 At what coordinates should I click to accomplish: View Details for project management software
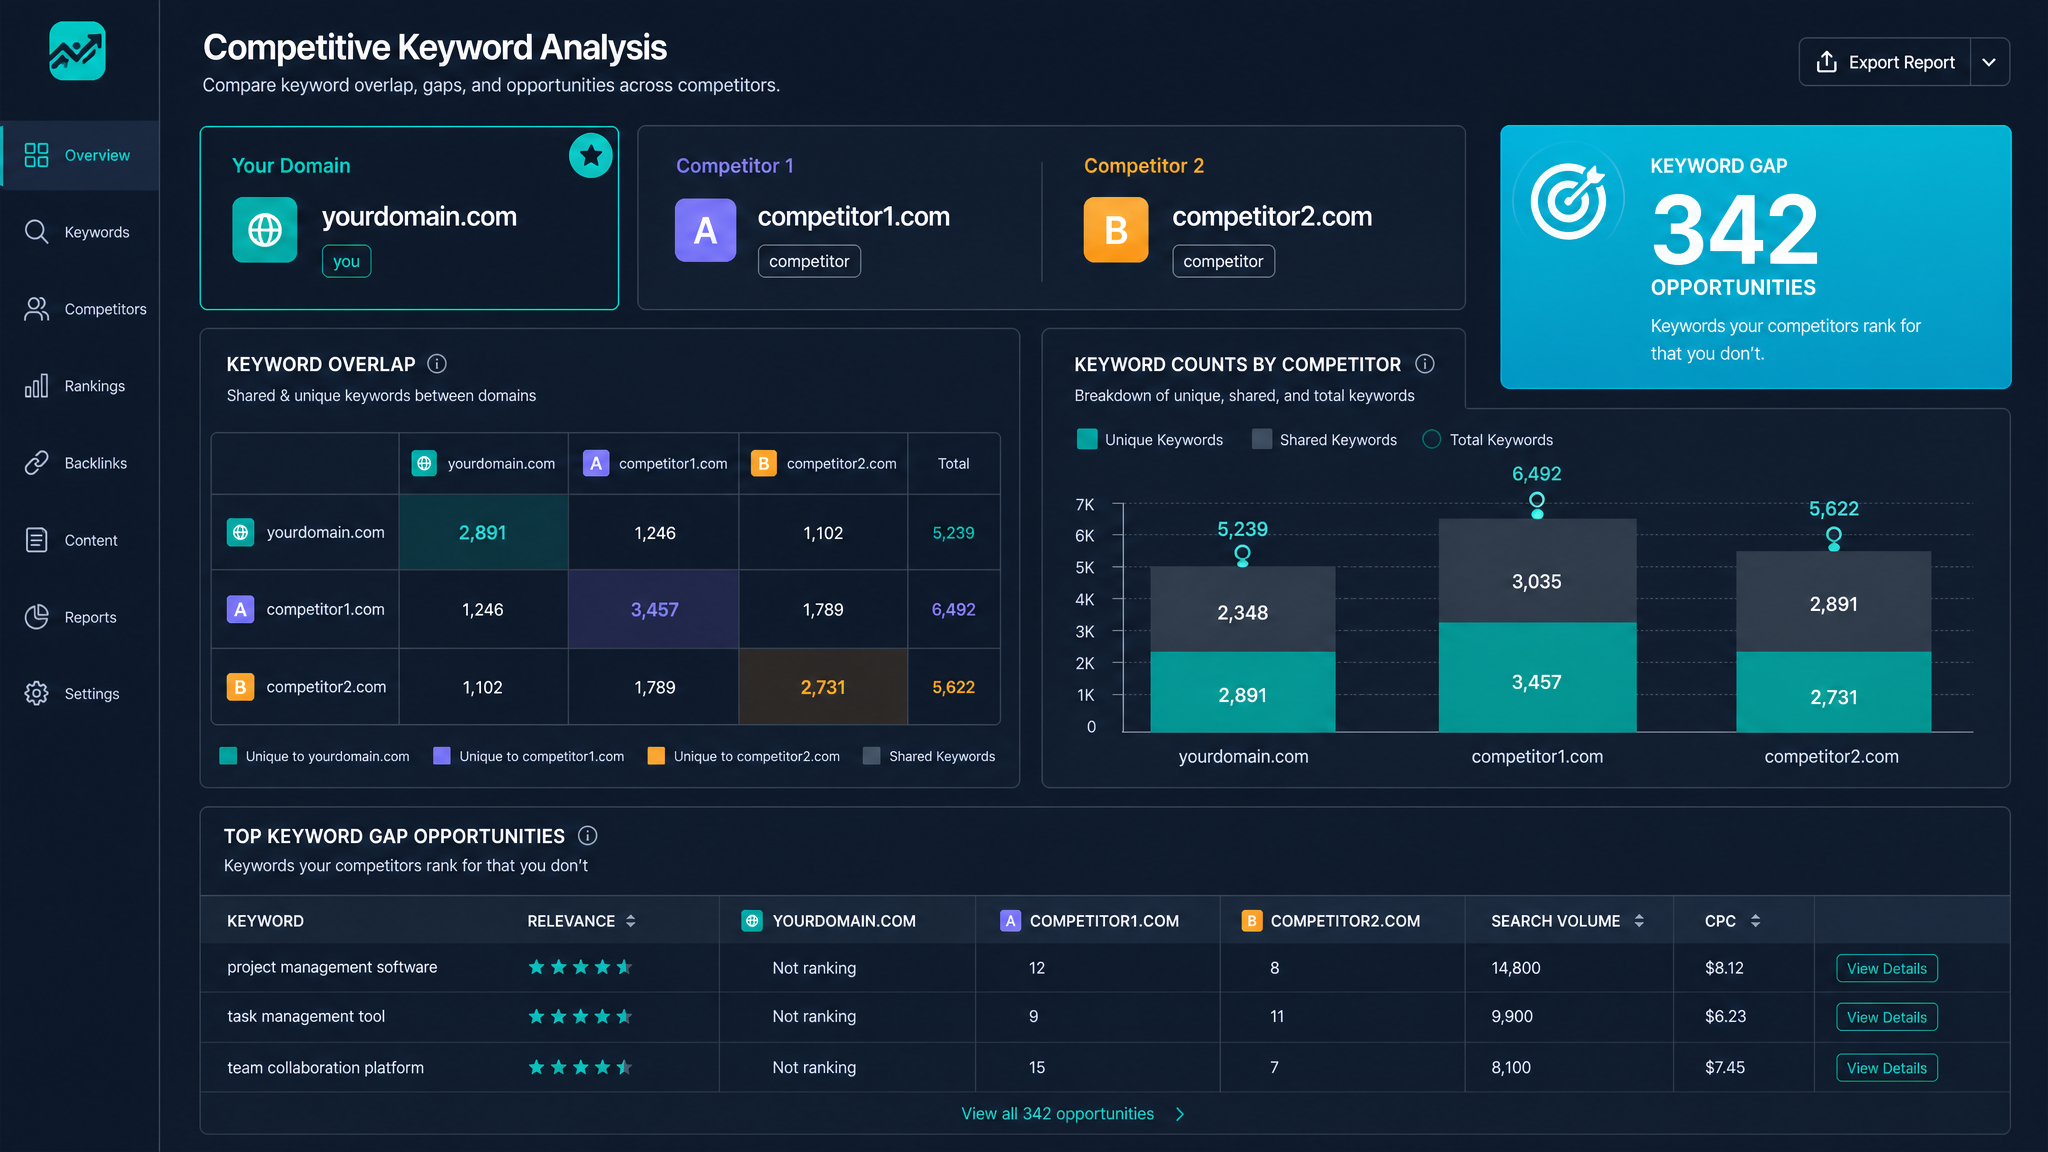click(1887, 968)
